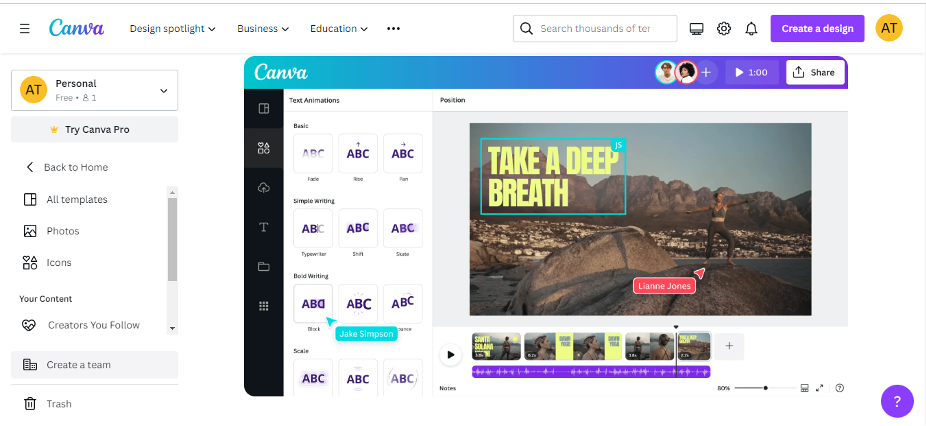Screen dimensions: 926x426
Task: Open Photos in sidebar
Action: pyautogui.click(x=51, y=231)
